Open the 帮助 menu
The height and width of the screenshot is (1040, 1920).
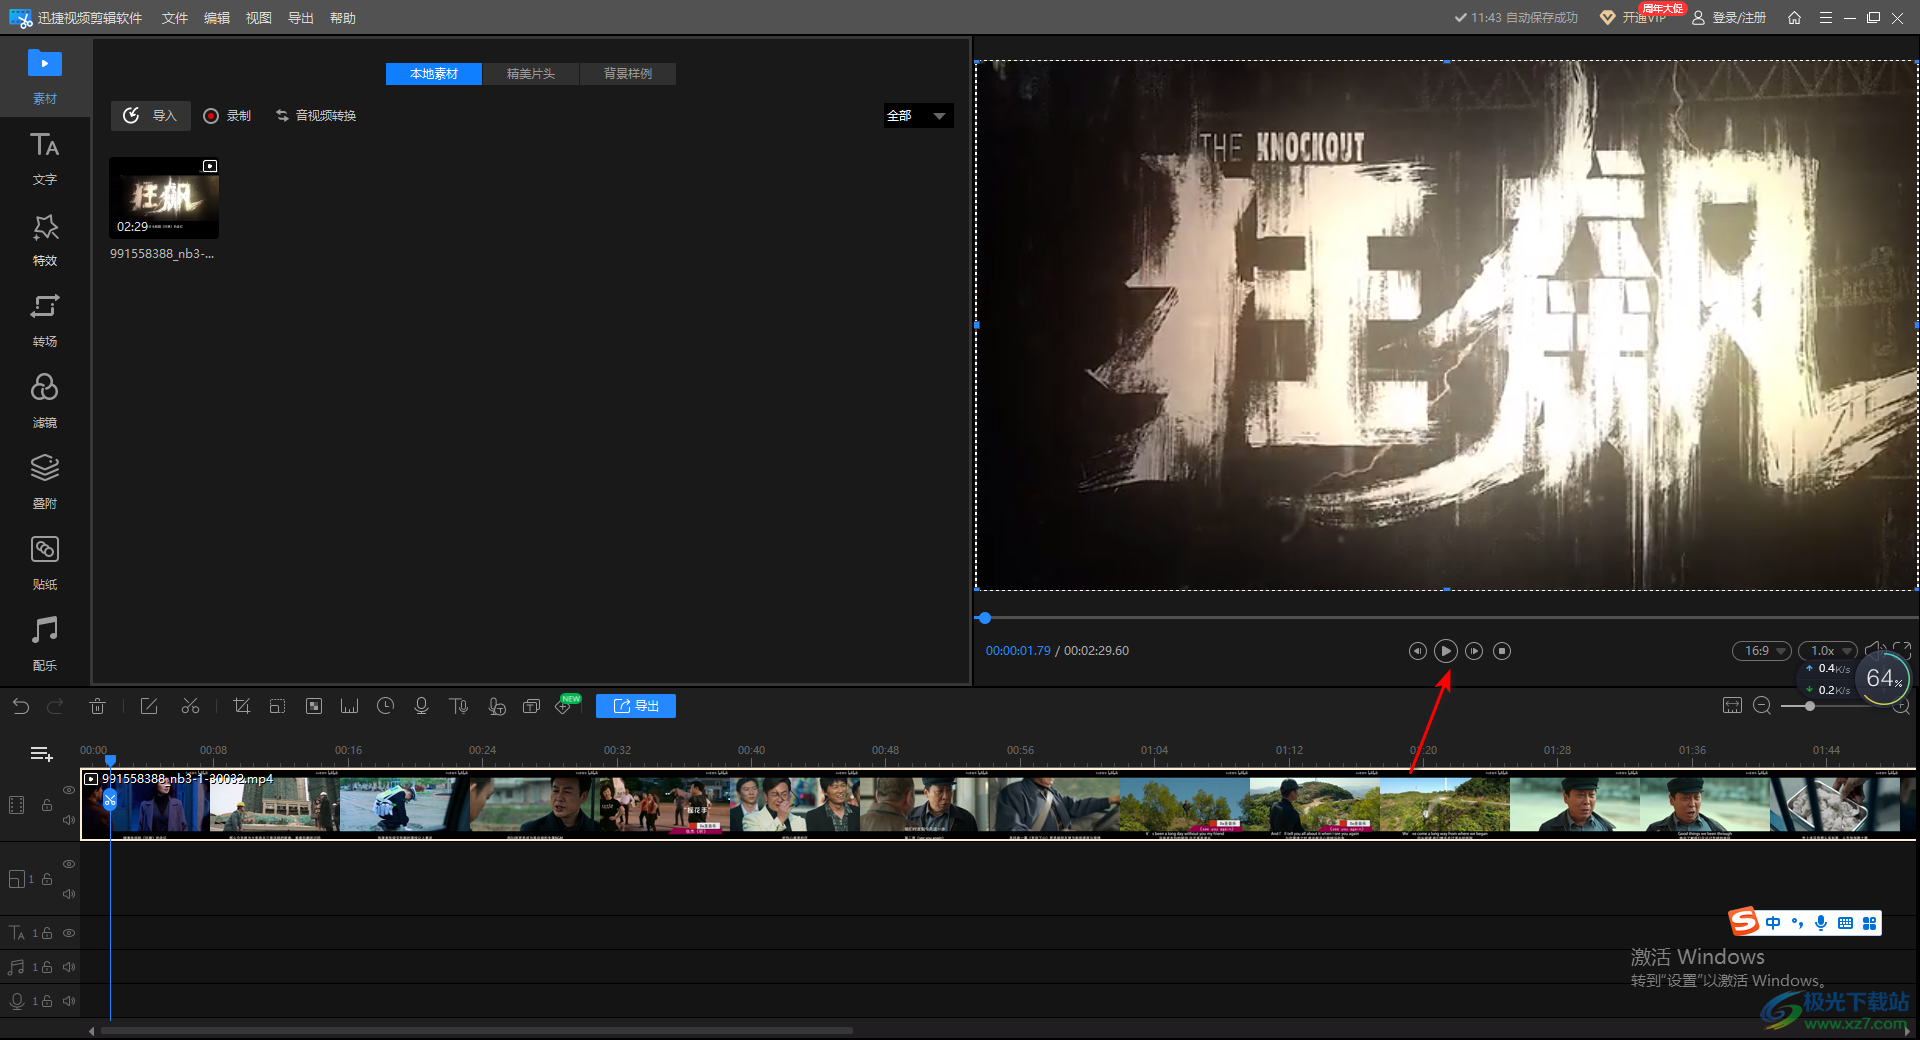343,18
